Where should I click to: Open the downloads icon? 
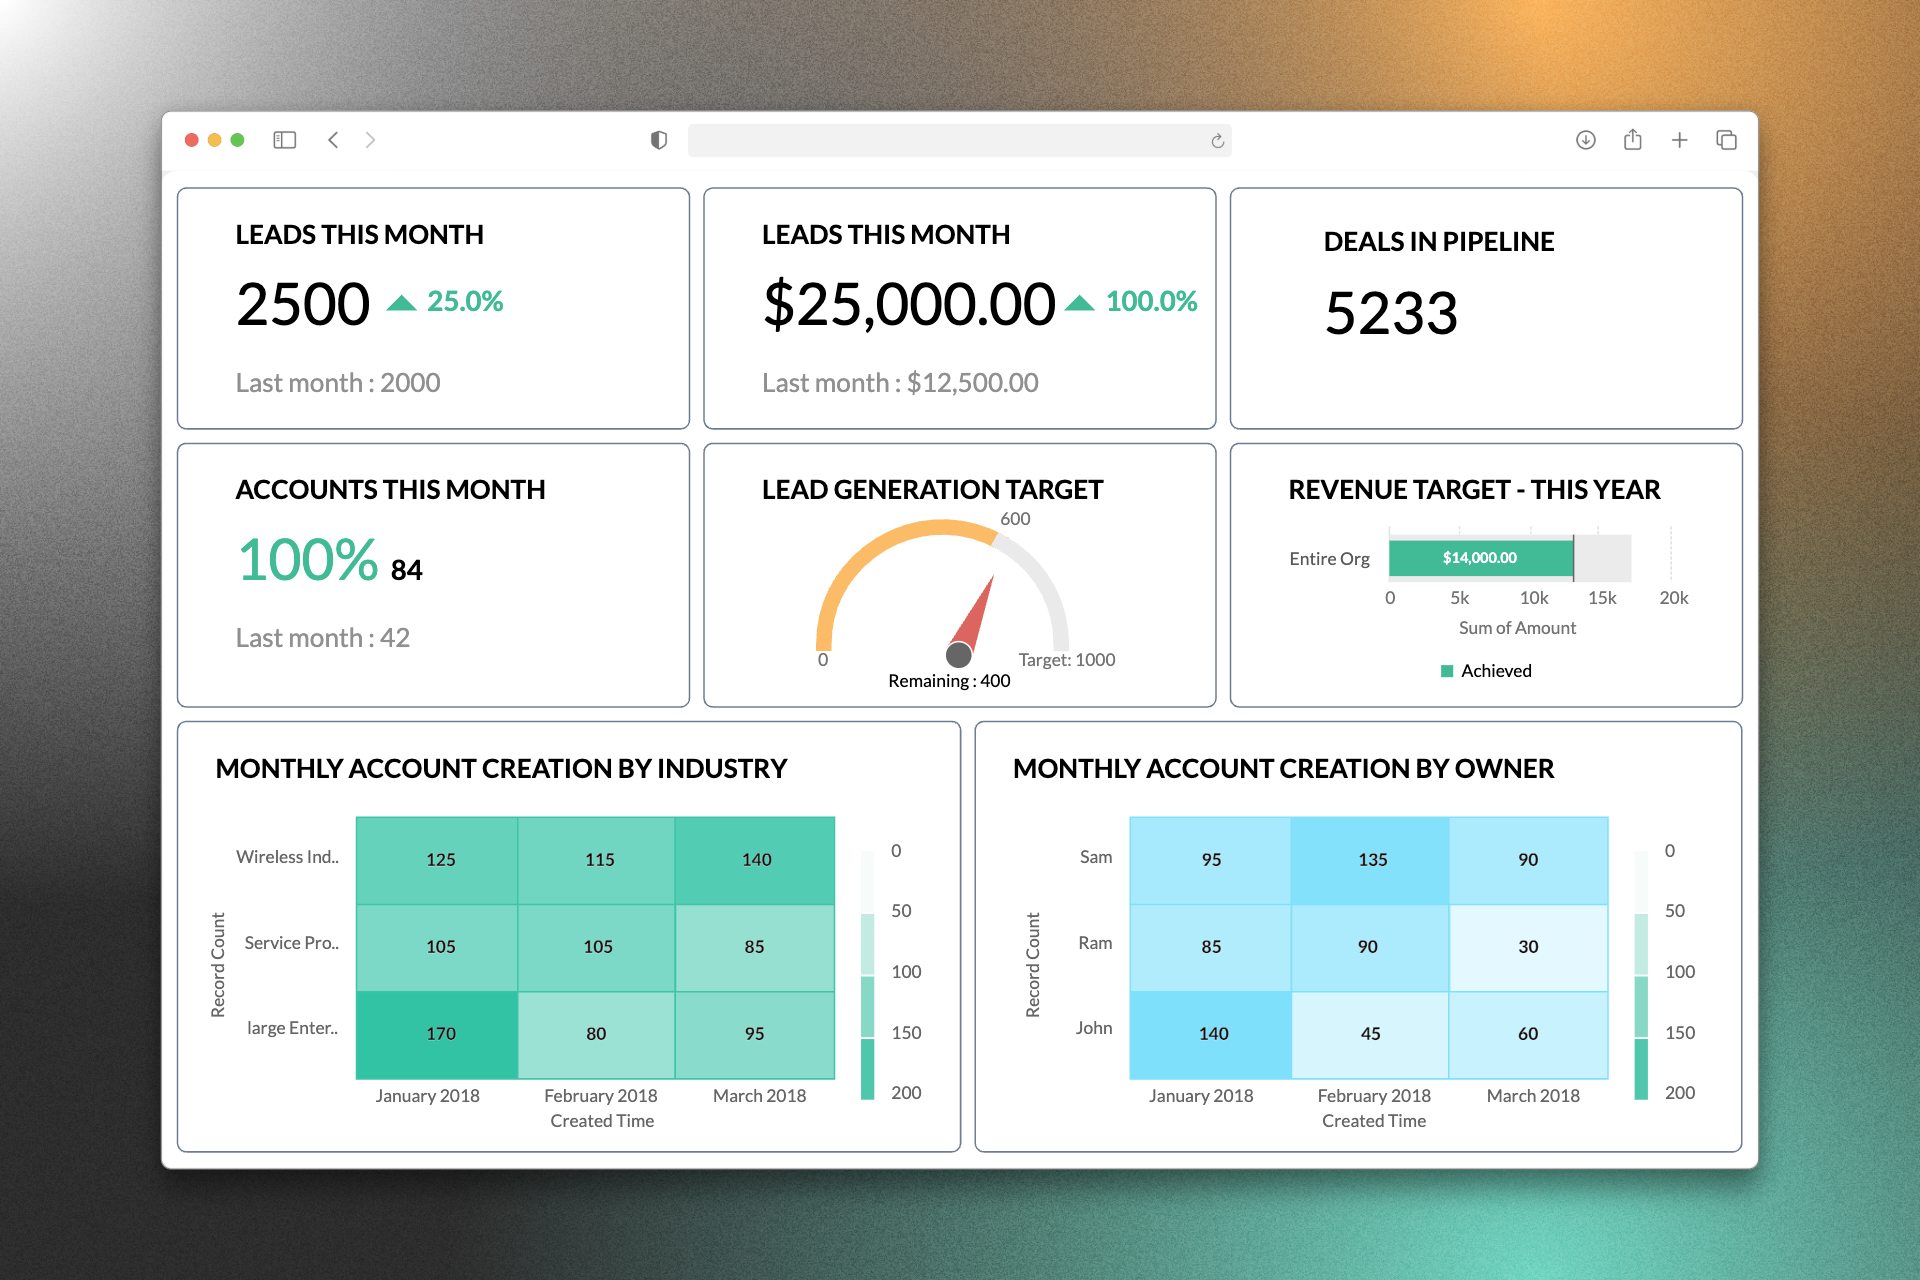pos(1586,140)
